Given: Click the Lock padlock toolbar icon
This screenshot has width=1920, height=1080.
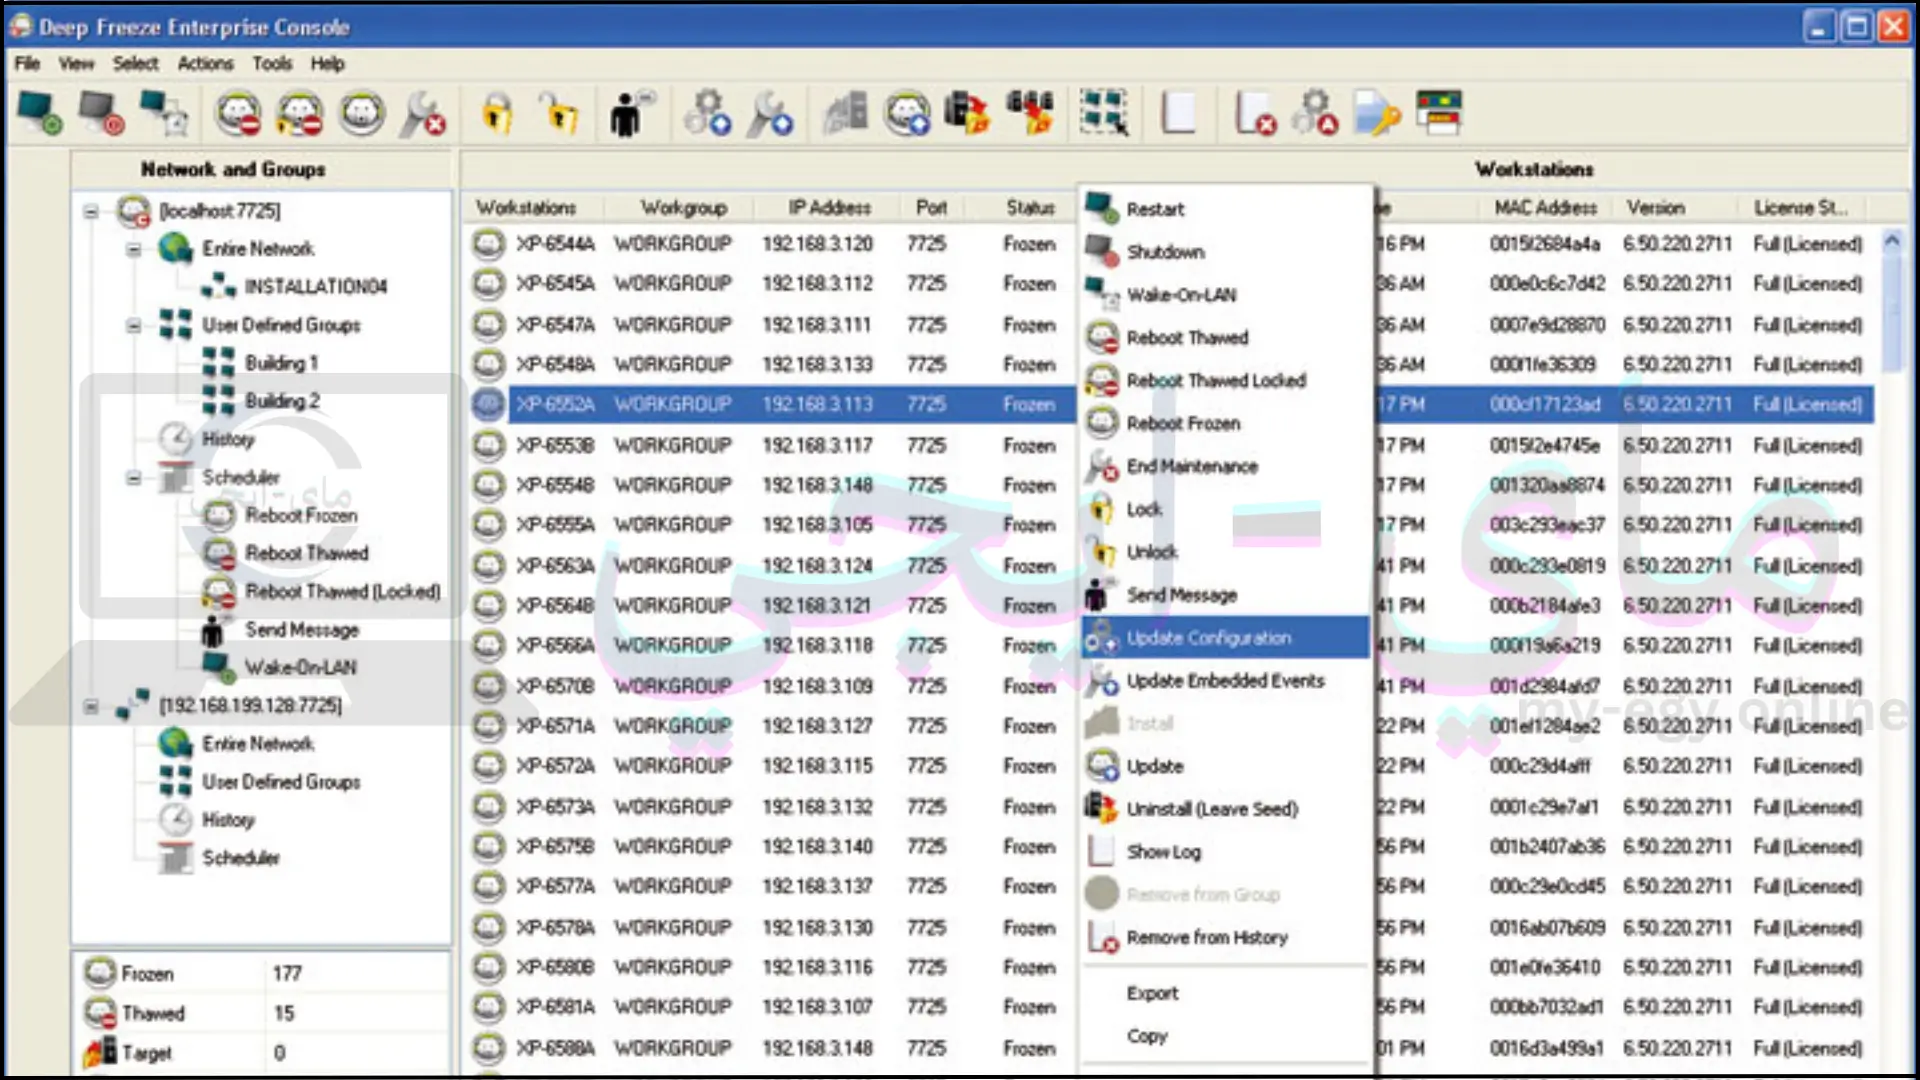Looking at the screenshot, I should [497, 113].
